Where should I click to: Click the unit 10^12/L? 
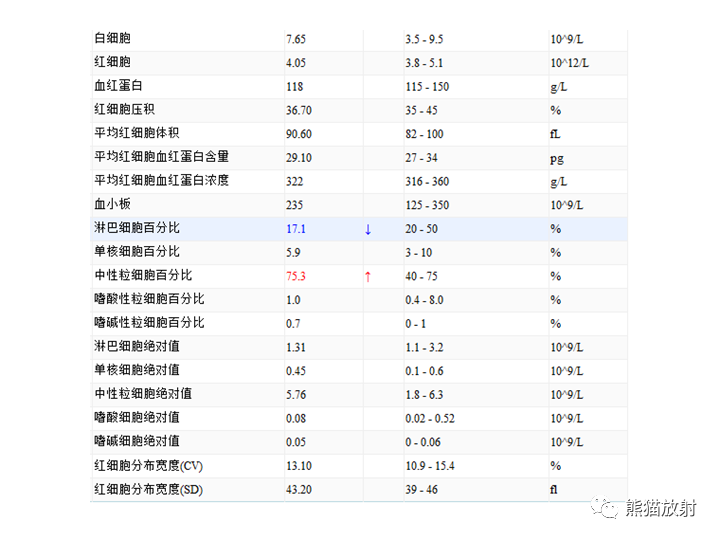569,63
